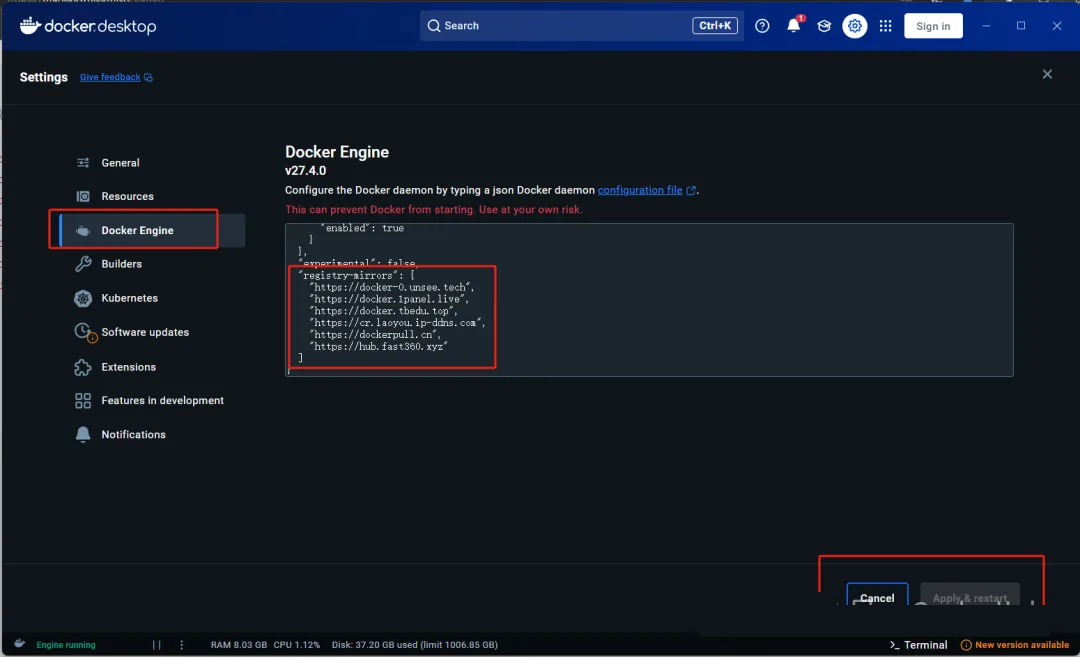Click the Extensions puzzle piece icon

click(x=83, y=367)
